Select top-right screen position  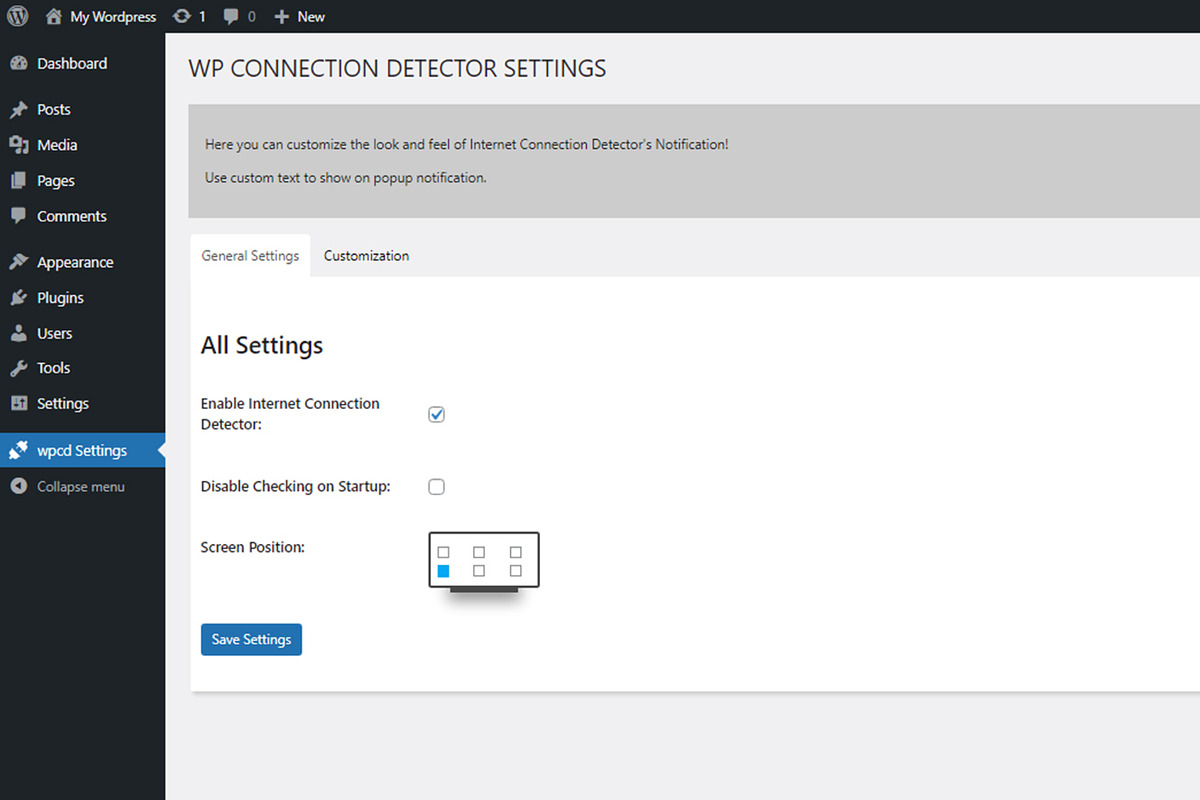(x=516, y=552)
